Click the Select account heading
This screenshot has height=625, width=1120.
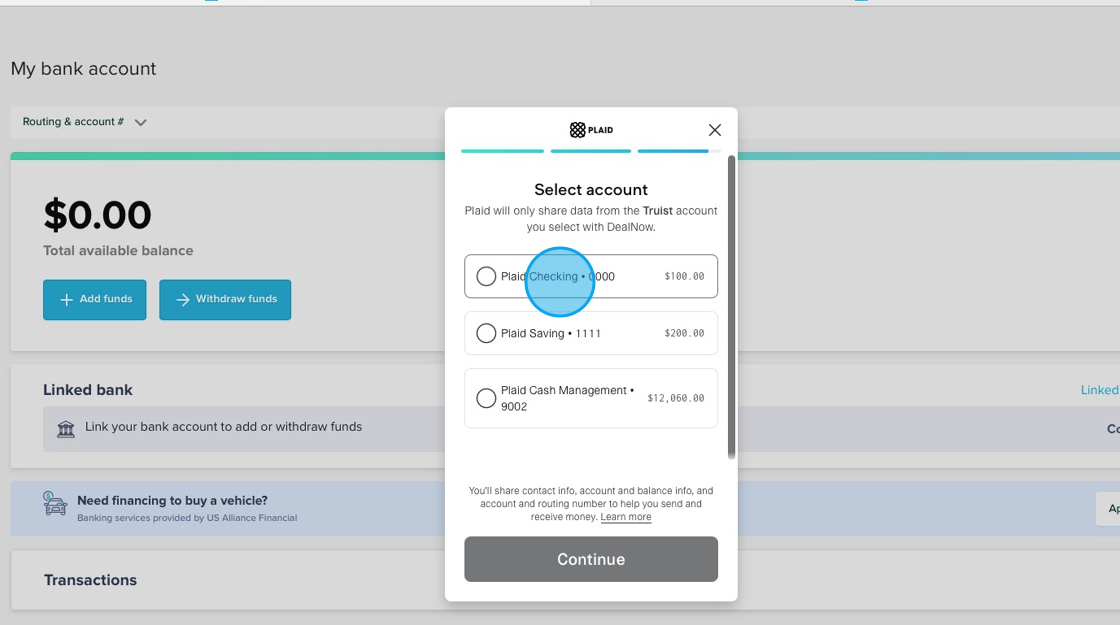[591, 189]
